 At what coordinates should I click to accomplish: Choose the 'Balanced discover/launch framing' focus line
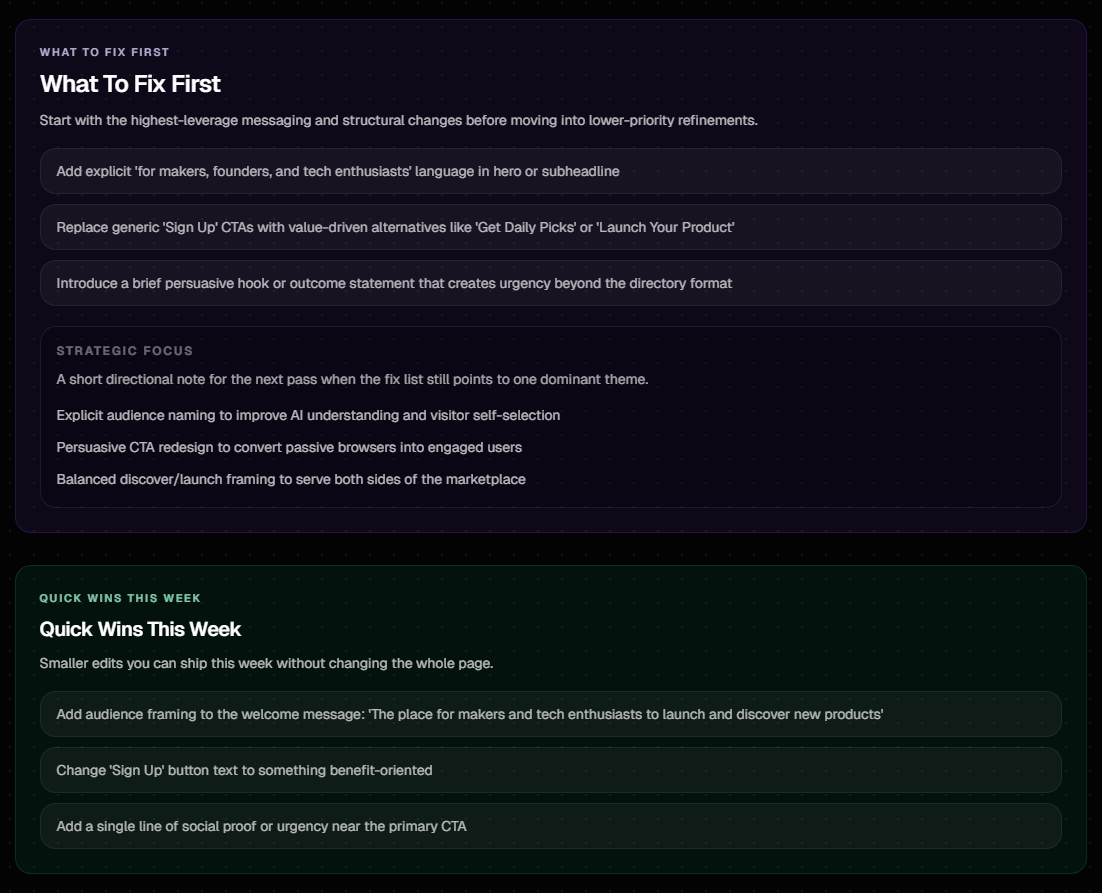coord(291,479)
